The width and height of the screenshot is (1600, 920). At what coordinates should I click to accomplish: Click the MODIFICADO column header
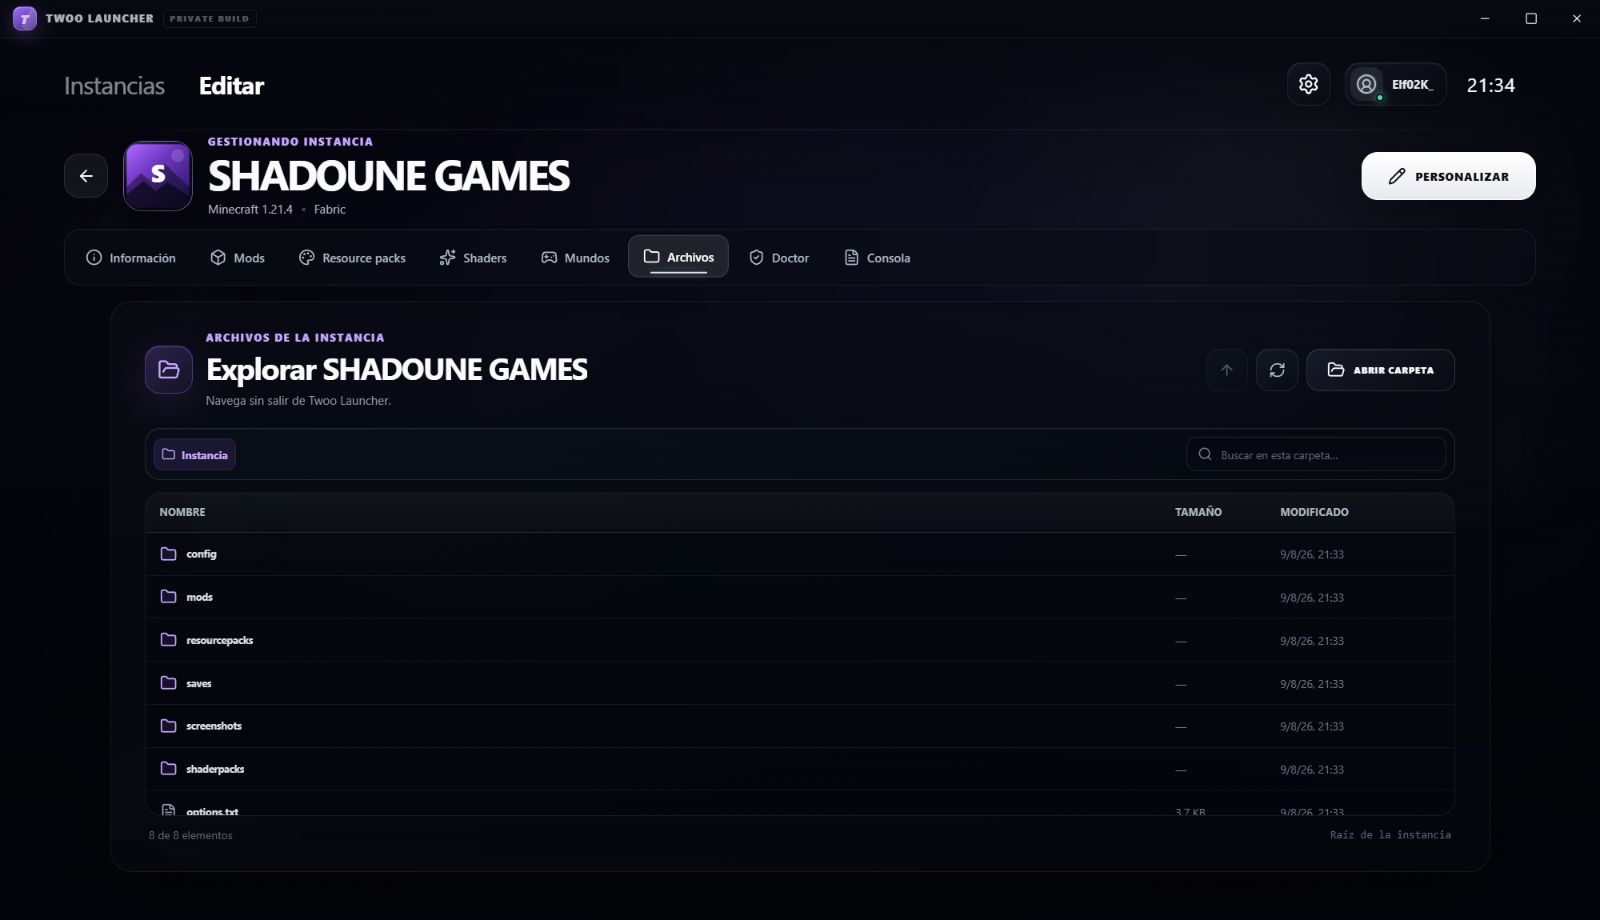pyautogui.click(x=1314, y=512)
